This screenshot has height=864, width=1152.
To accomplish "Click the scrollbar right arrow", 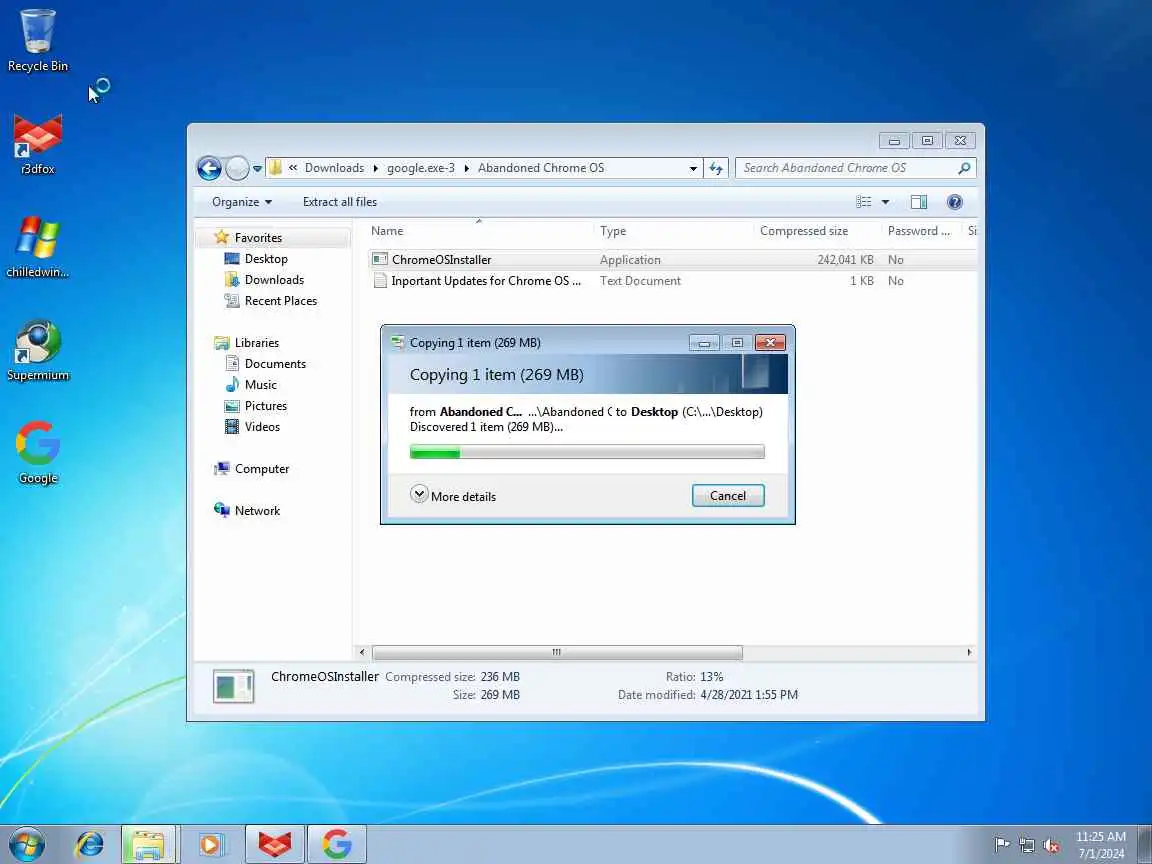I will [x=969, y=652].
